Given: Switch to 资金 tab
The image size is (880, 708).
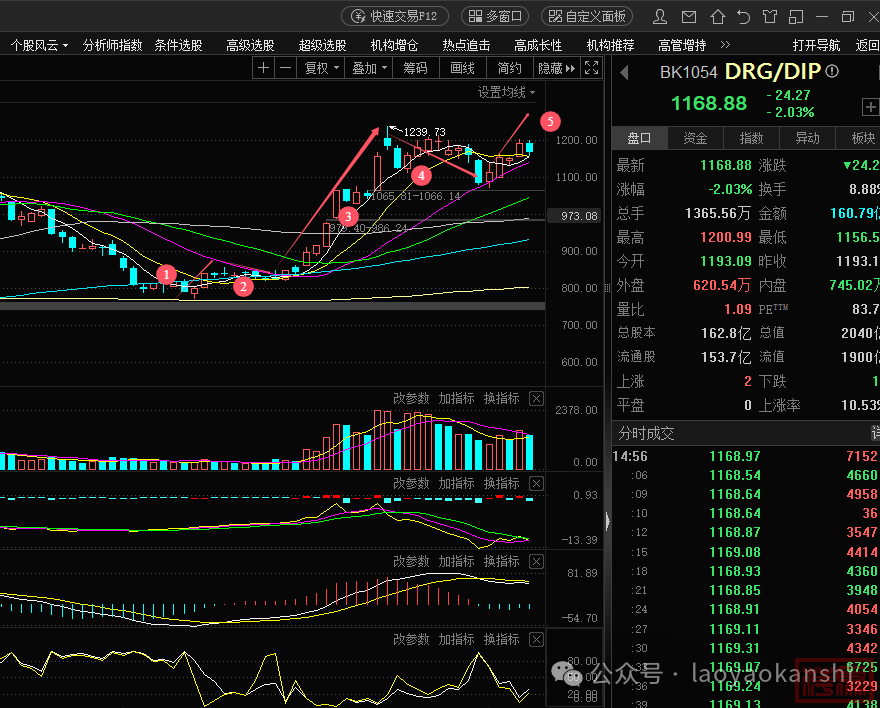Looking at the screenshot, I should pos(695,138).
